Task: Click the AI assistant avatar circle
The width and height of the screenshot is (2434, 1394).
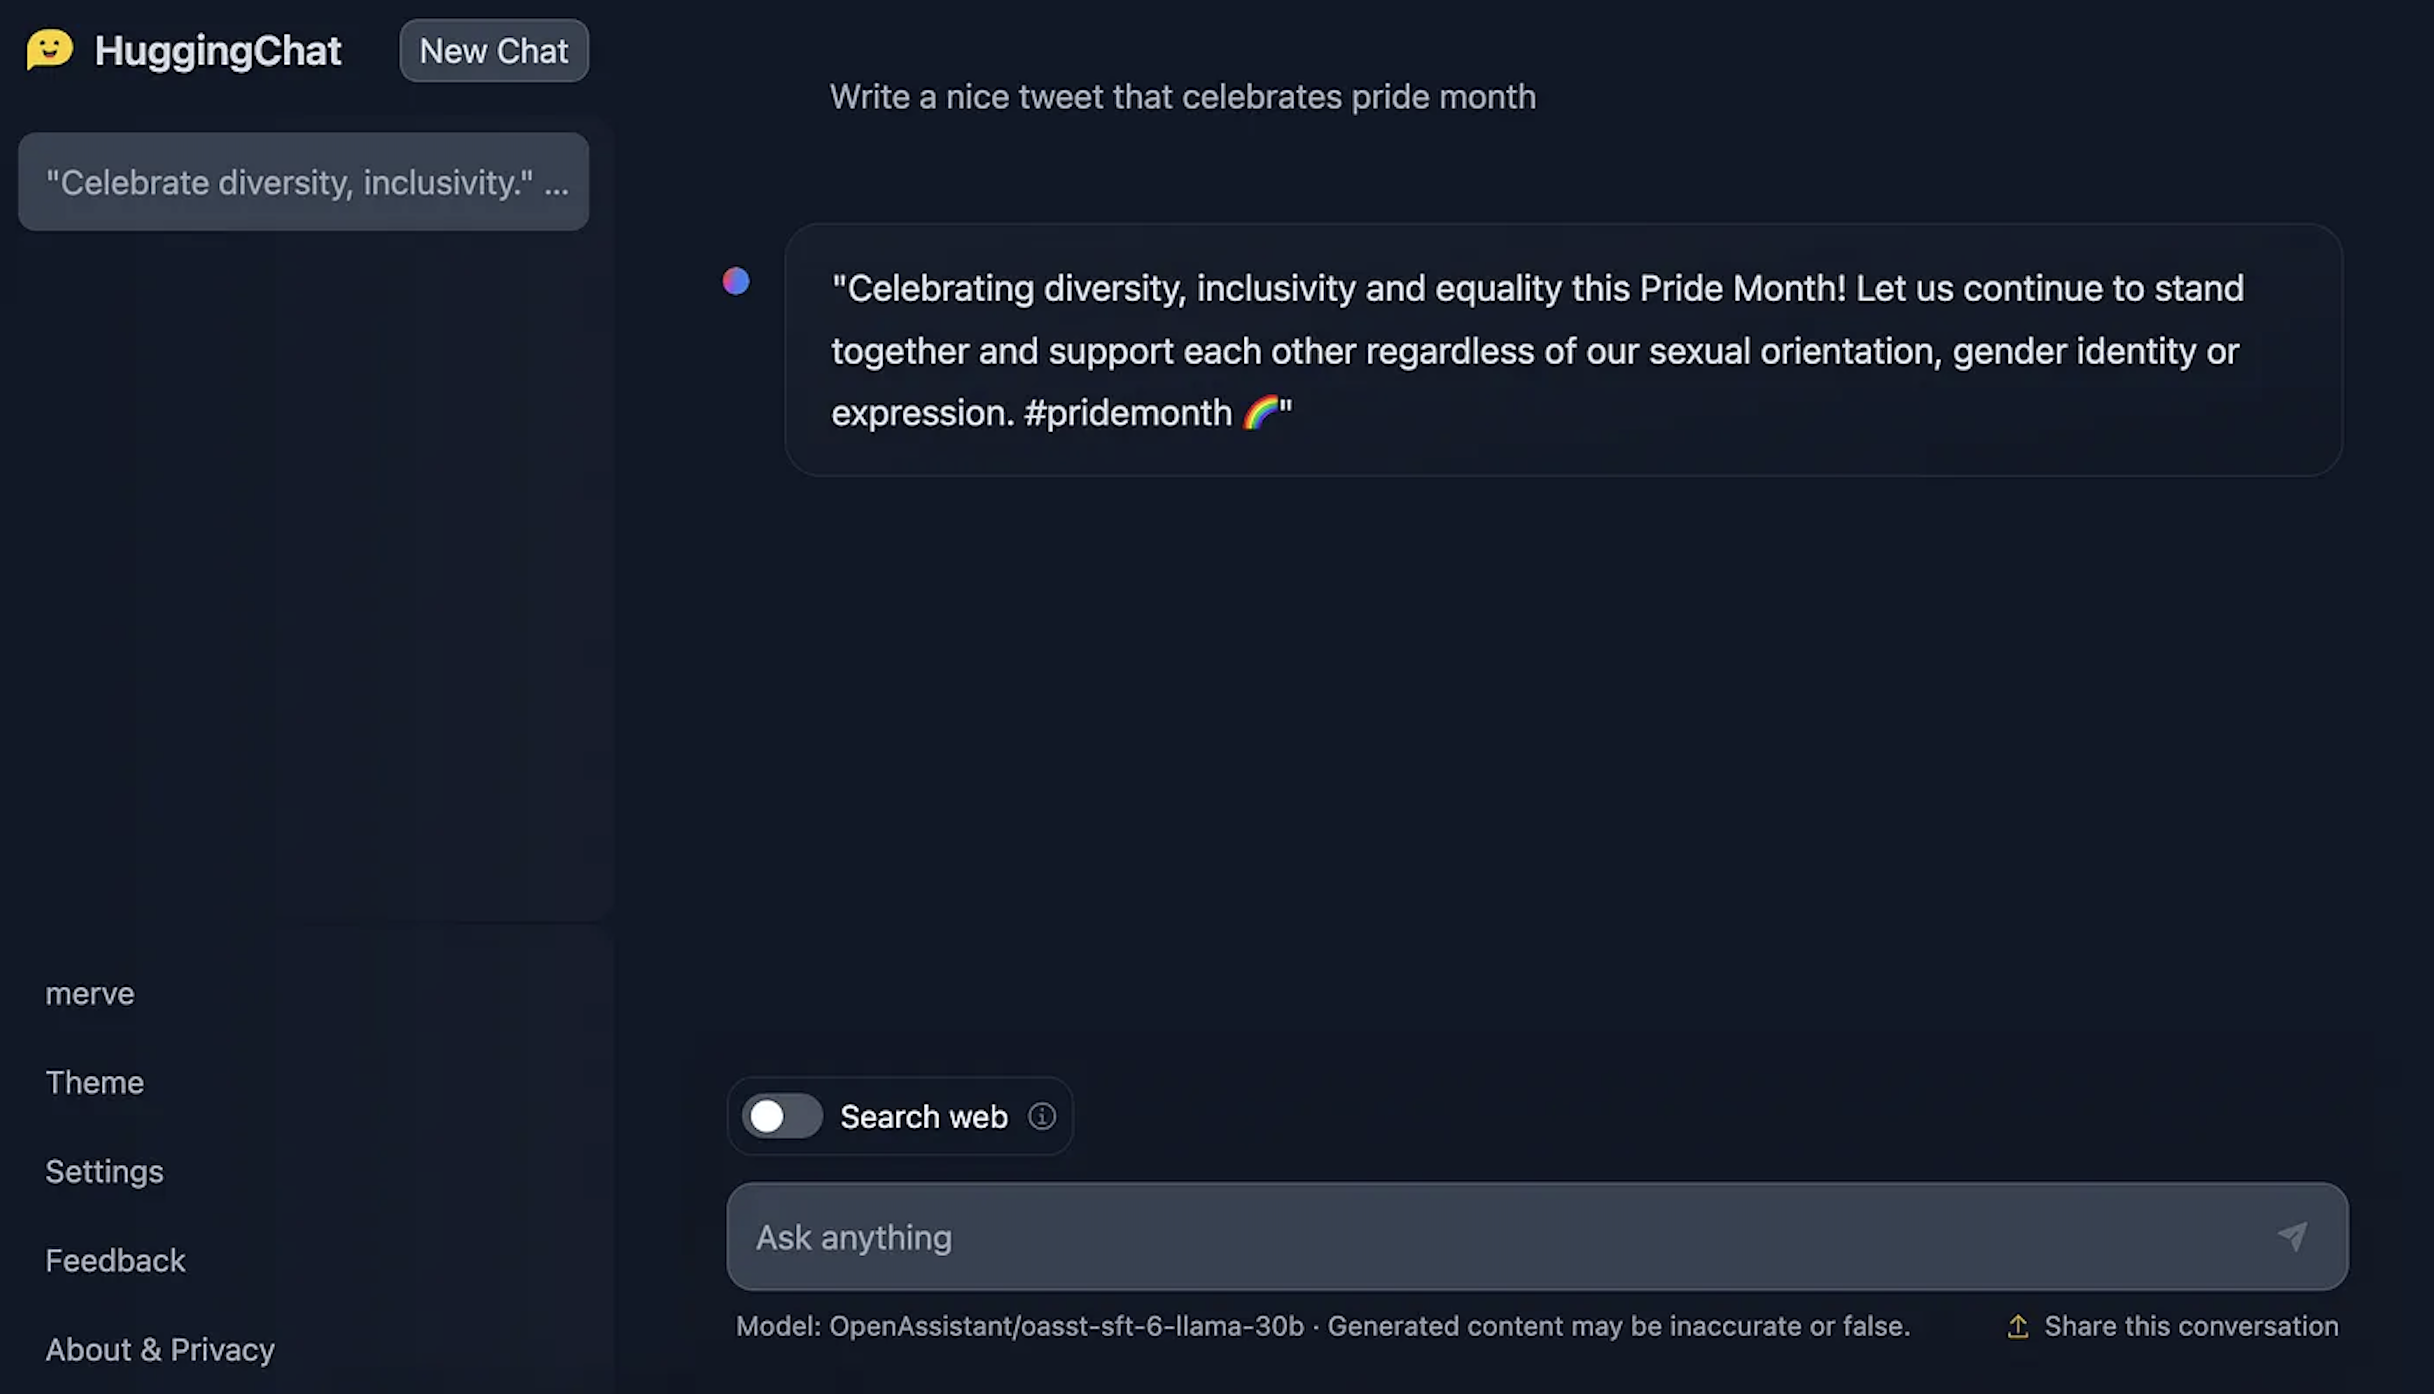Action: point(737,281)
